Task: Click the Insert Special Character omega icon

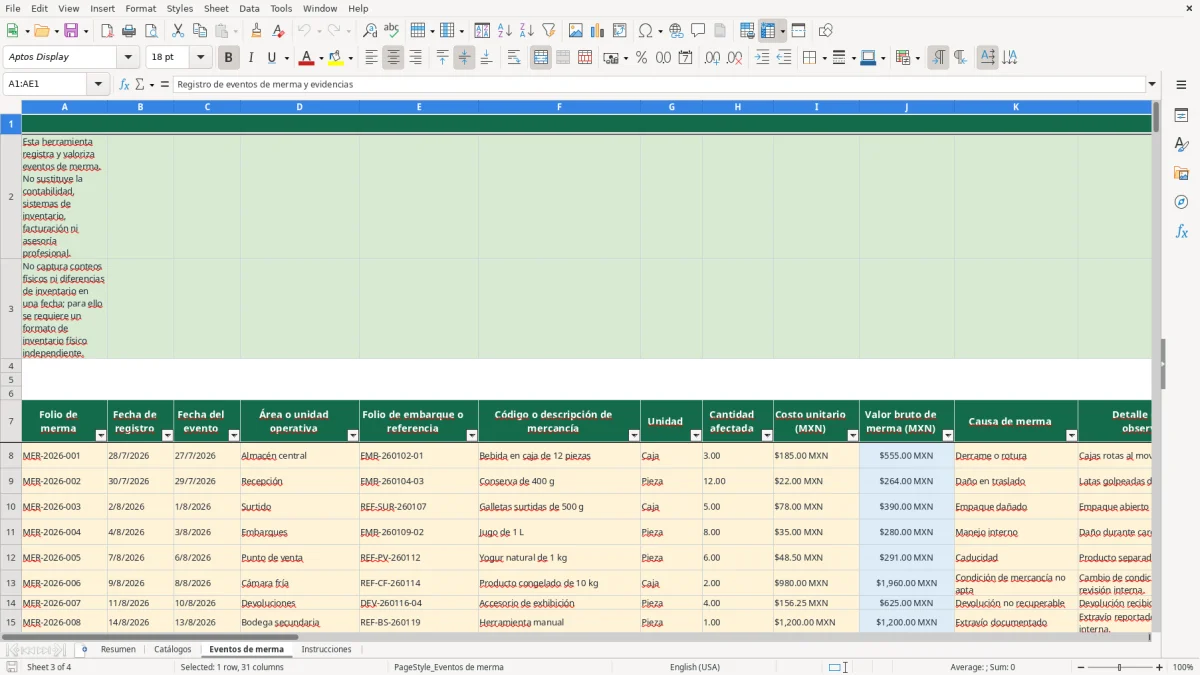Action: click(x=645, y=31)
